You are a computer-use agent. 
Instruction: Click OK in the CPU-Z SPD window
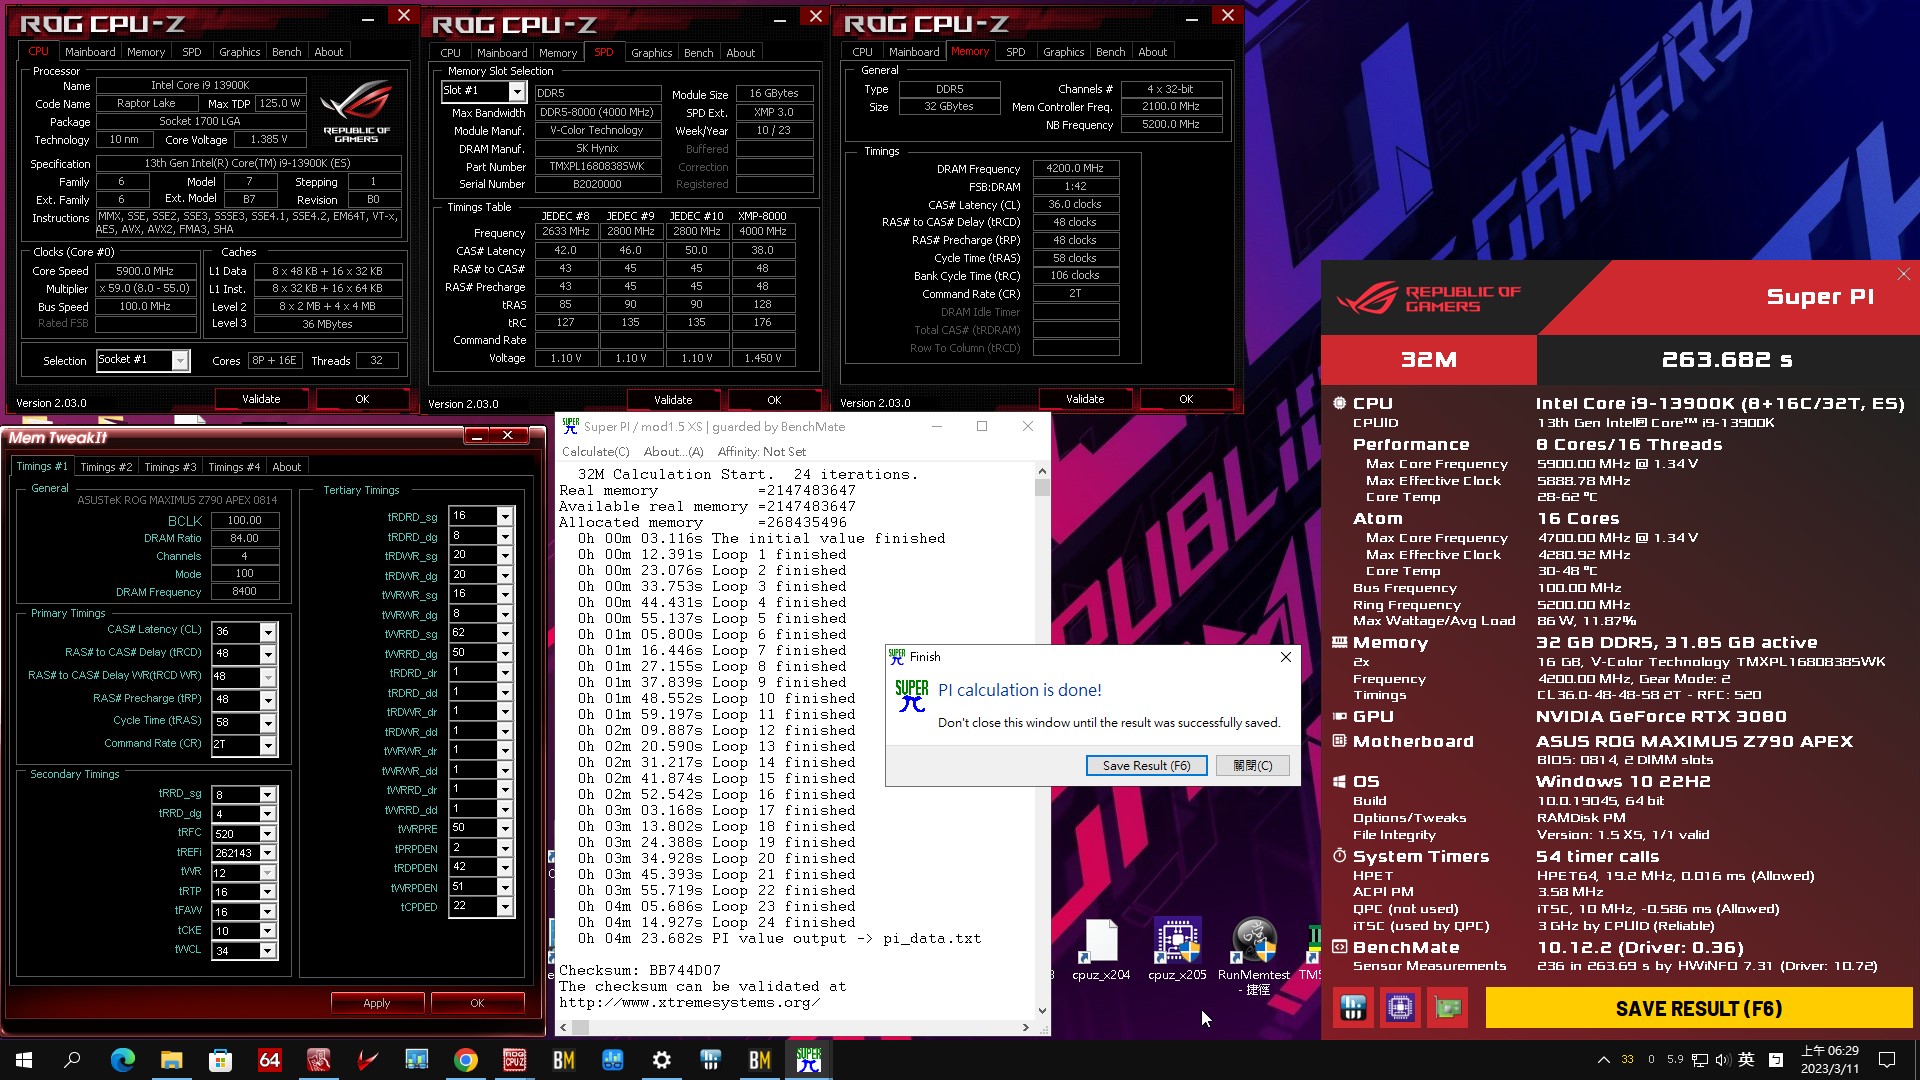pos(774,400)
